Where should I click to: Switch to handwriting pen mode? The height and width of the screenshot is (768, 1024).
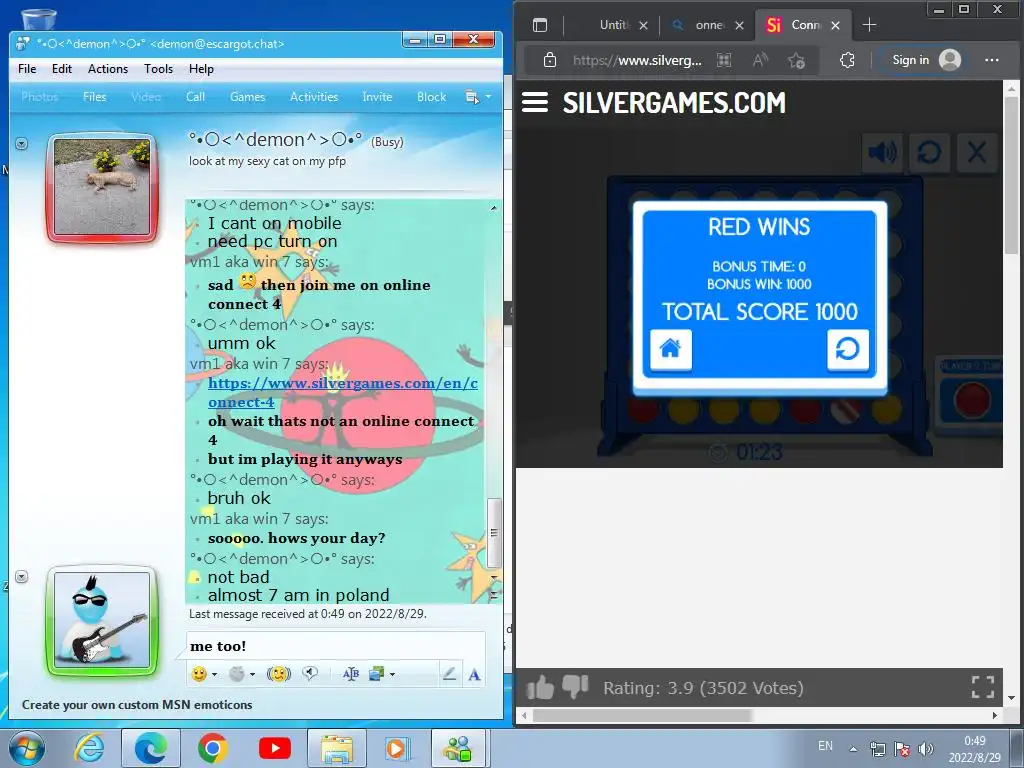tap(449, 674)
